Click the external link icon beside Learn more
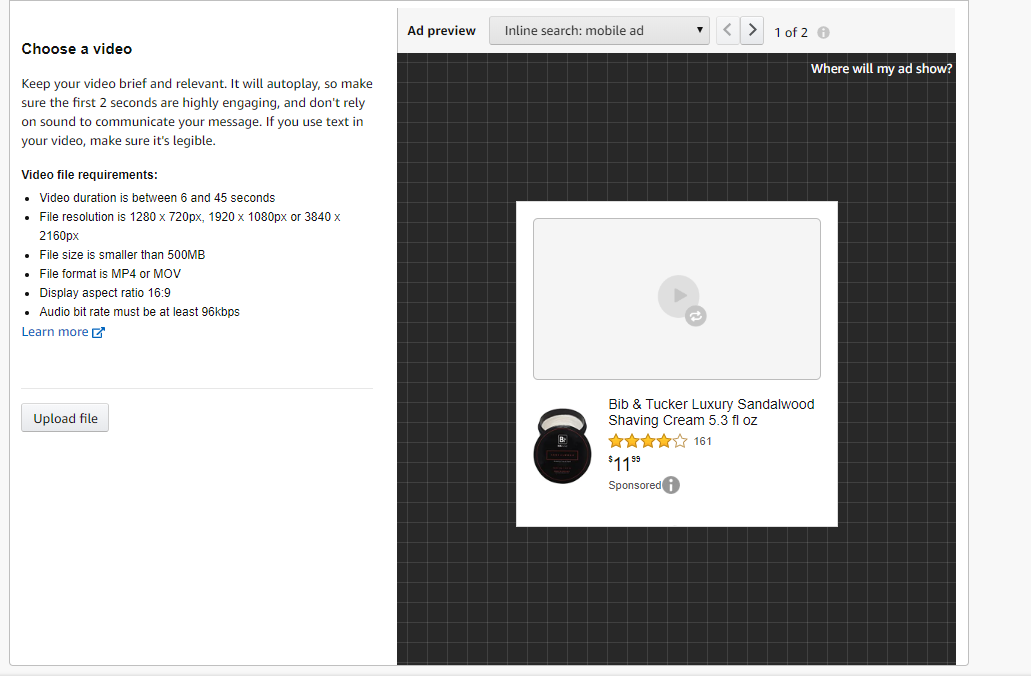The width and height of the screenshot is (1031, 693). coord(98,332)
